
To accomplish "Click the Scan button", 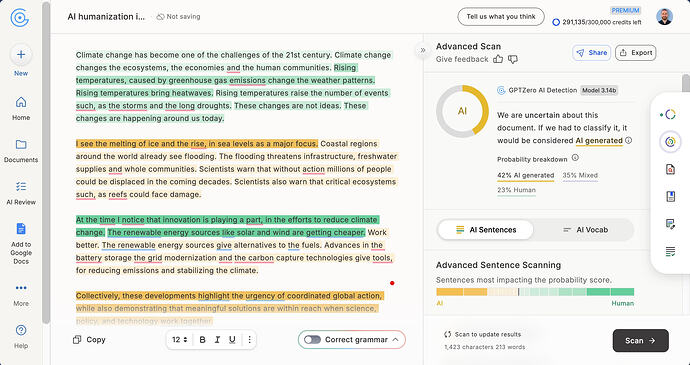I will [640, 340].
